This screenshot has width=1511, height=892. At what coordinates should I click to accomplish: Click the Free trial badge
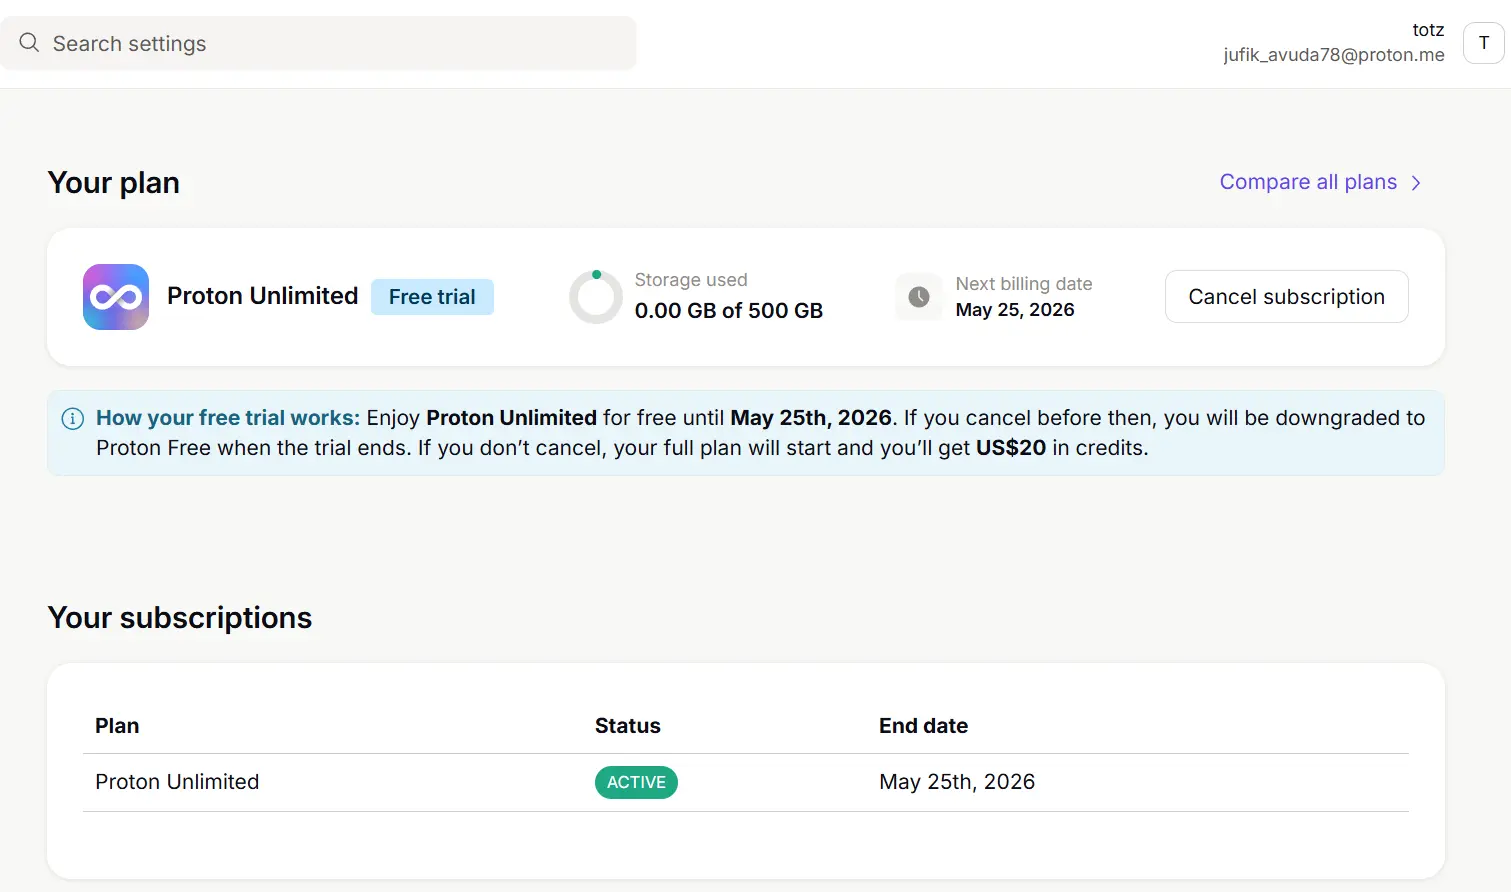[x=432, y=297]
